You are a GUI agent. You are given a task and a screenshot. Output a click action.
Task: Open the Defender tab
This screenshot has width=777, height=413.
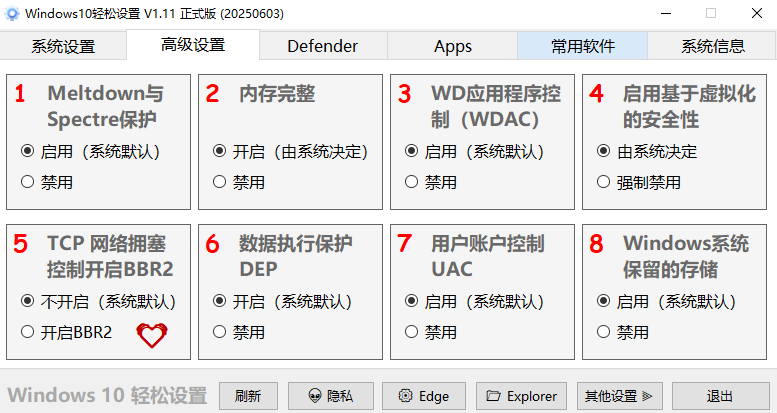pos(323,46)
